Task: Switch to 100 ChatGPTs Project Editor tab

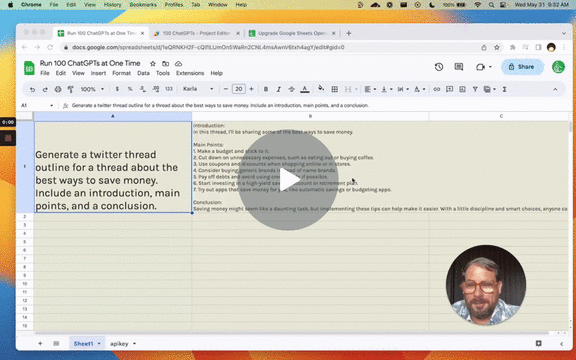Action: tap(196, 33)
